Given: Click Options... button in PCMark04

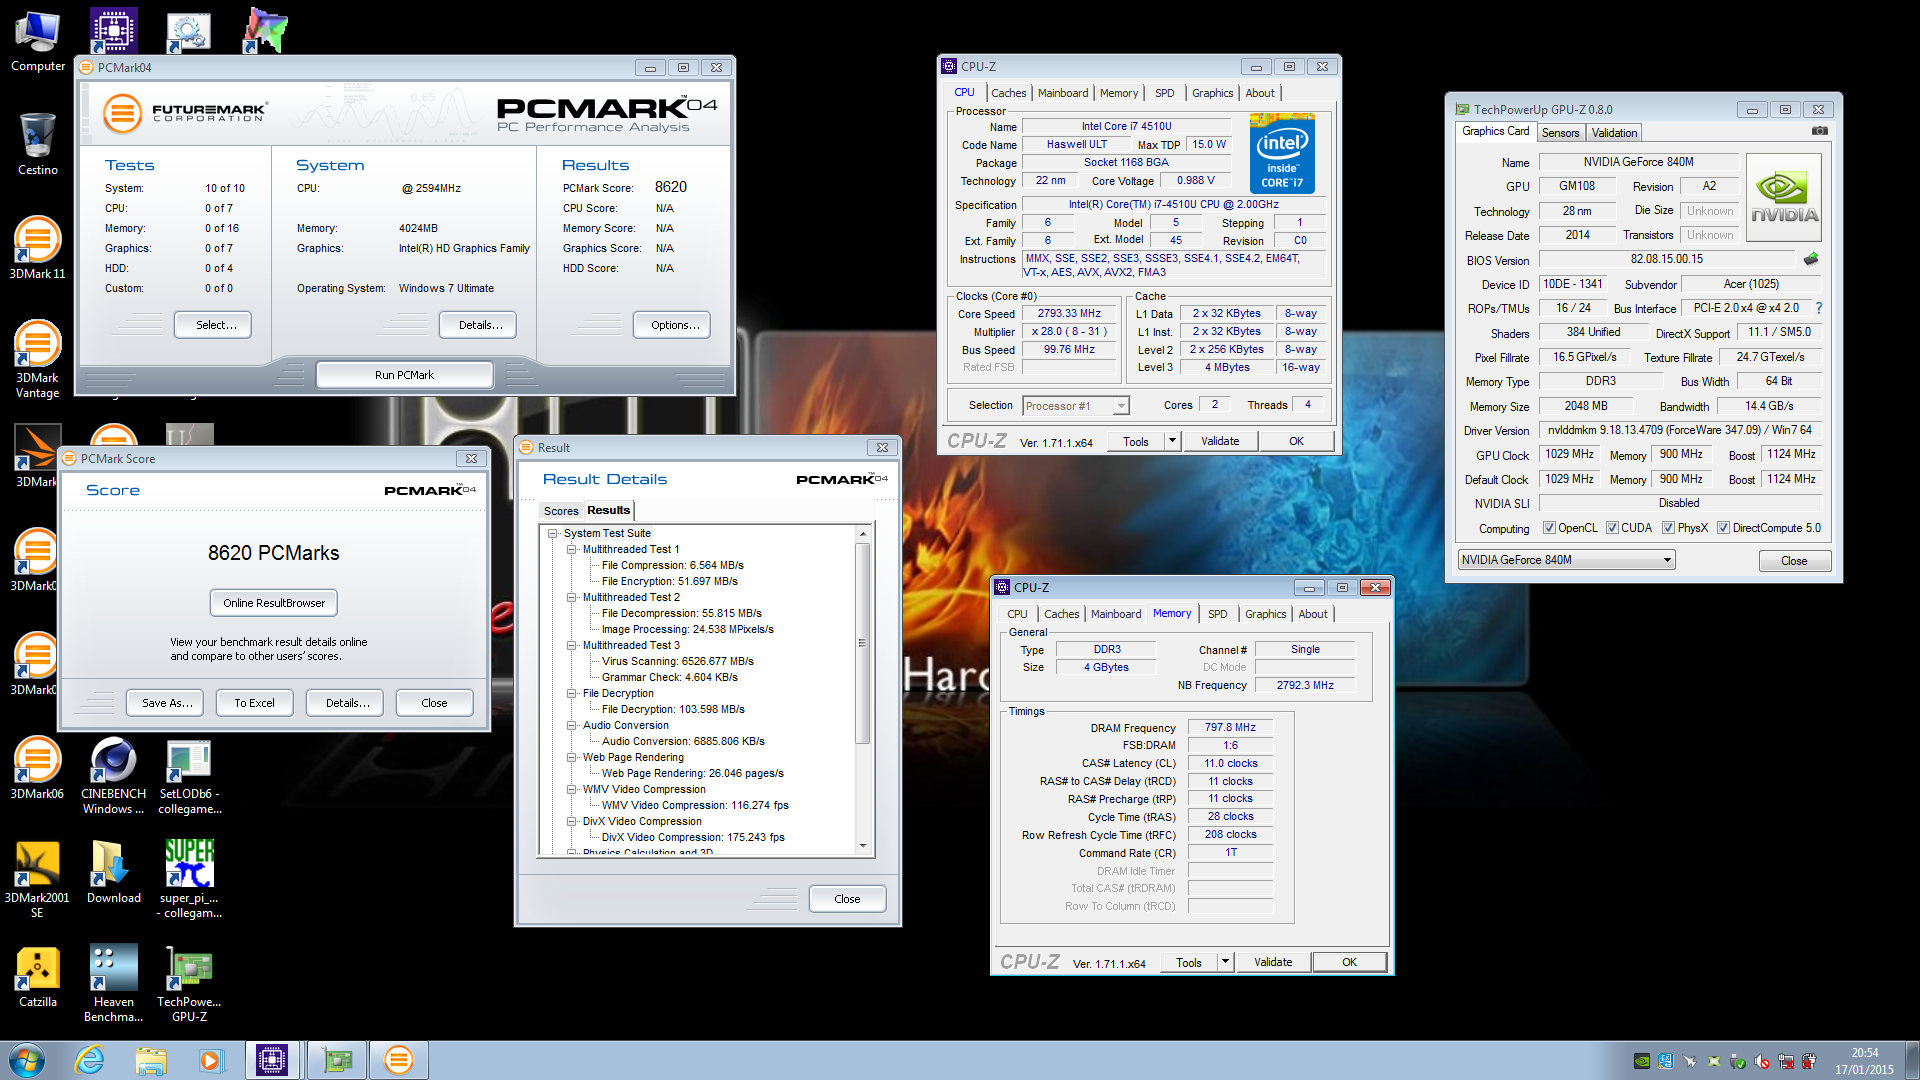Looking at the screenshot, I should [674, 325].
